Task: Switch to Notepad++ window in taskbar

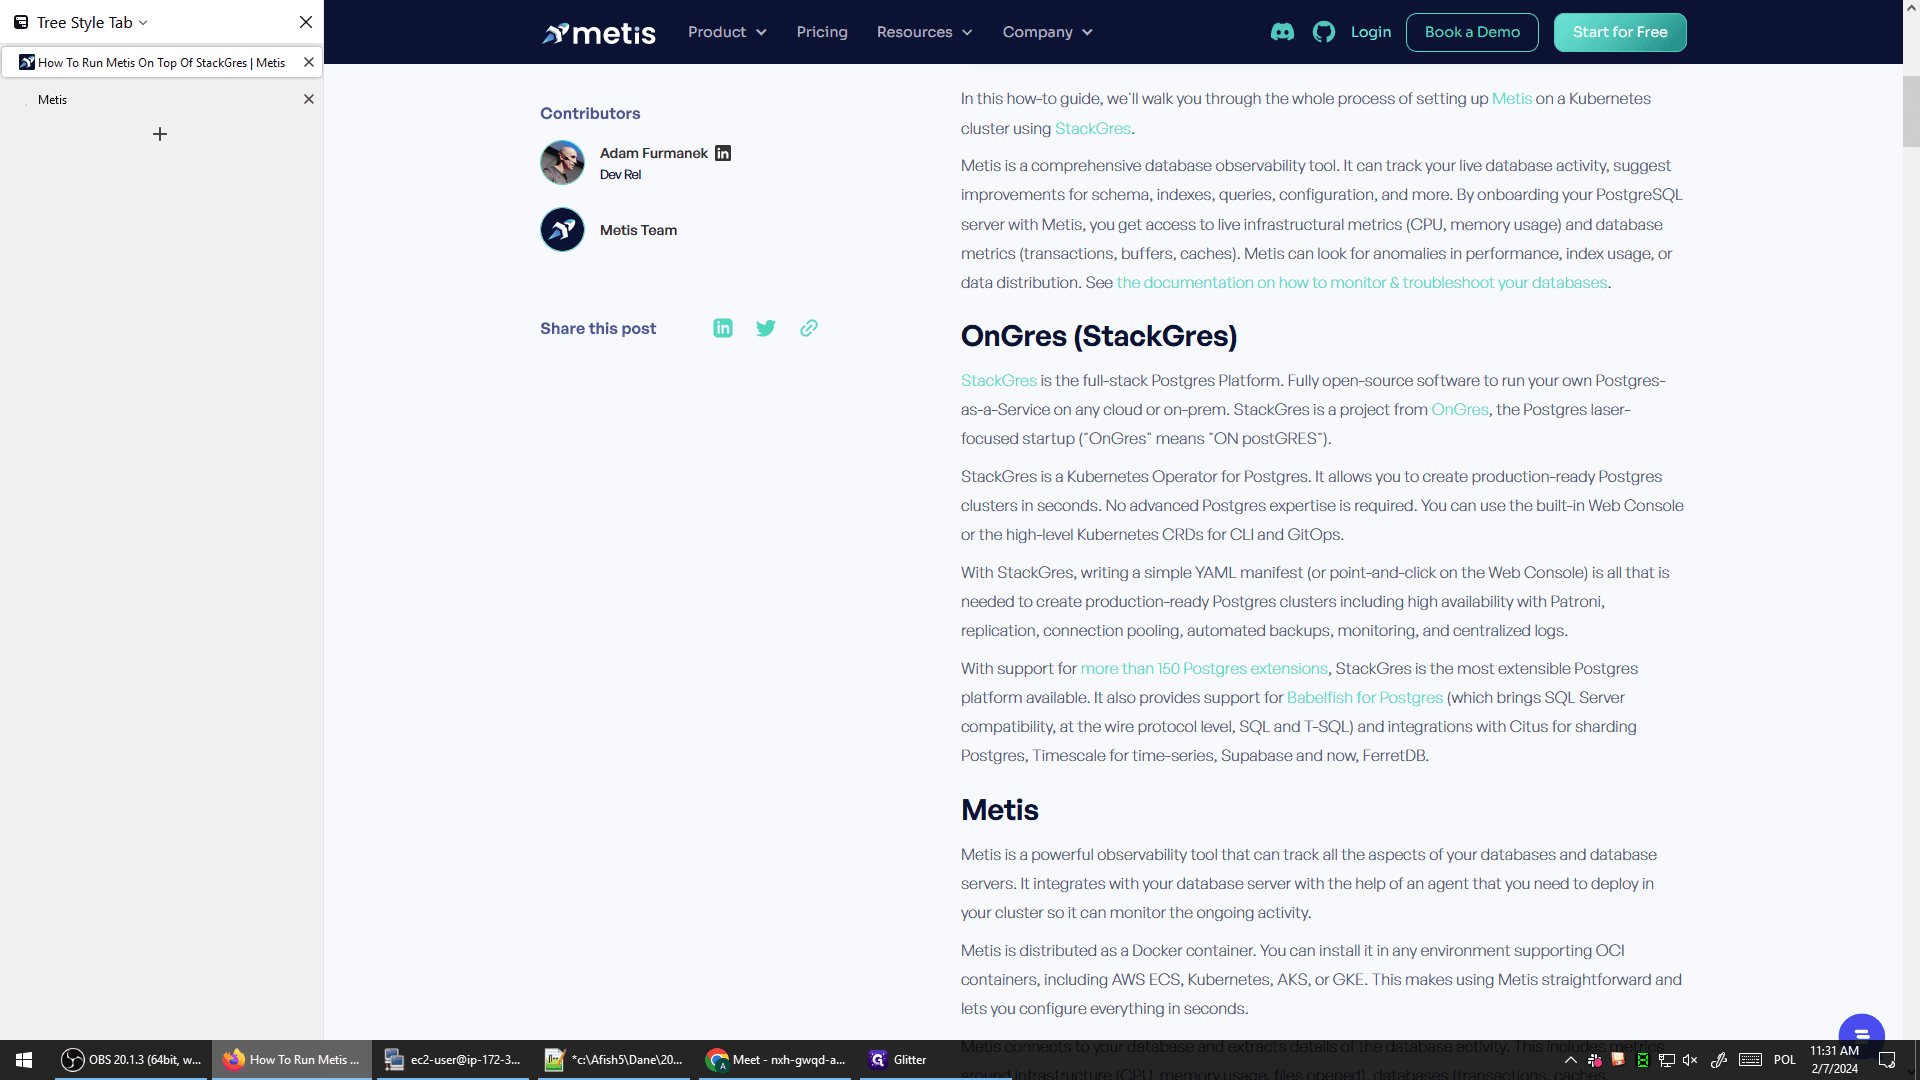Action: click(x=613, y=1060)
